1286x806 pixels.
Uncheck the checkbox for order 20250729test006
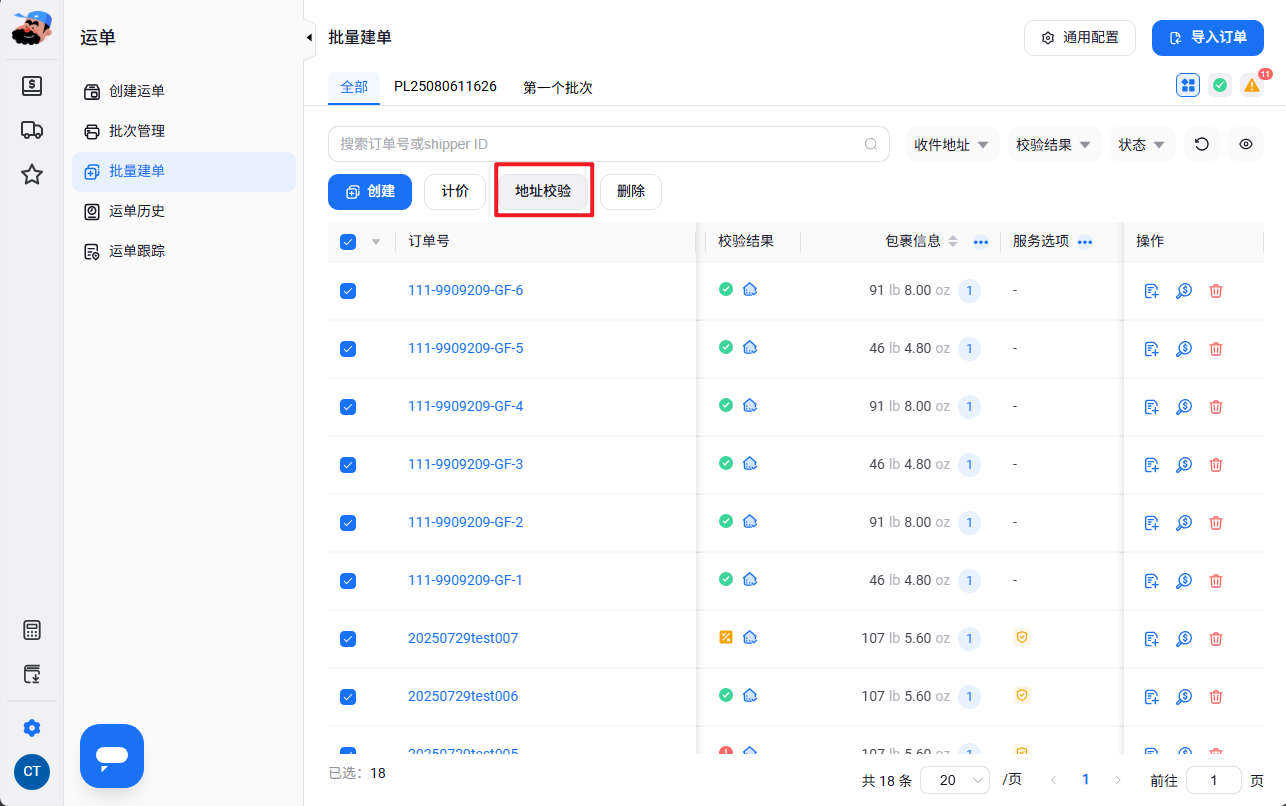(x=348, y=697)
